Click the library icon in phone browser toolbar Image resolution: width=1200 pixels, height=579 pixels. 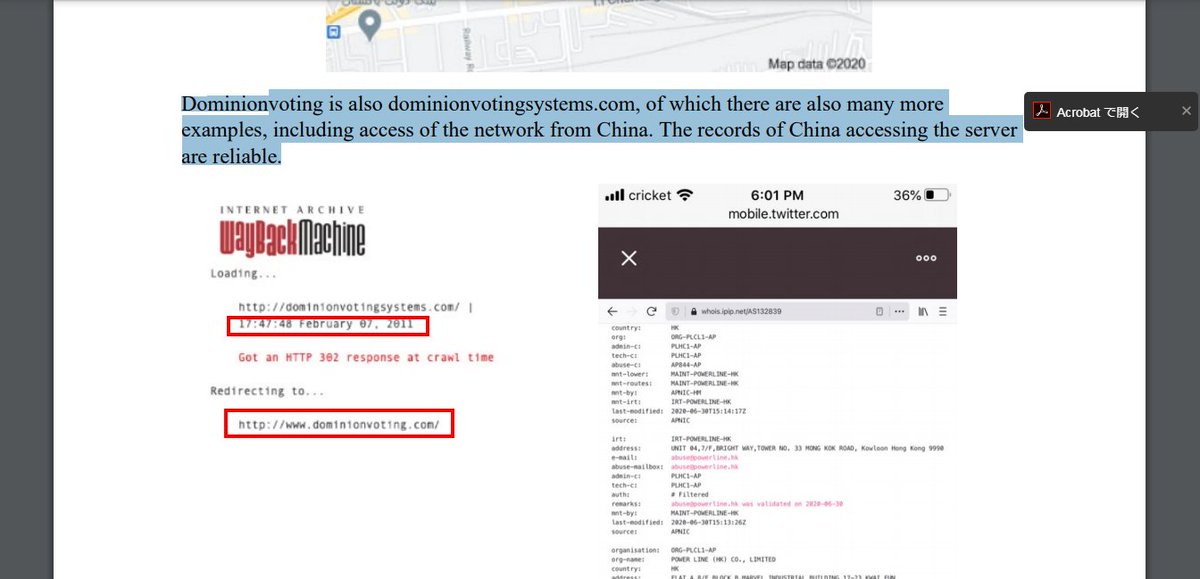[923, 312]
